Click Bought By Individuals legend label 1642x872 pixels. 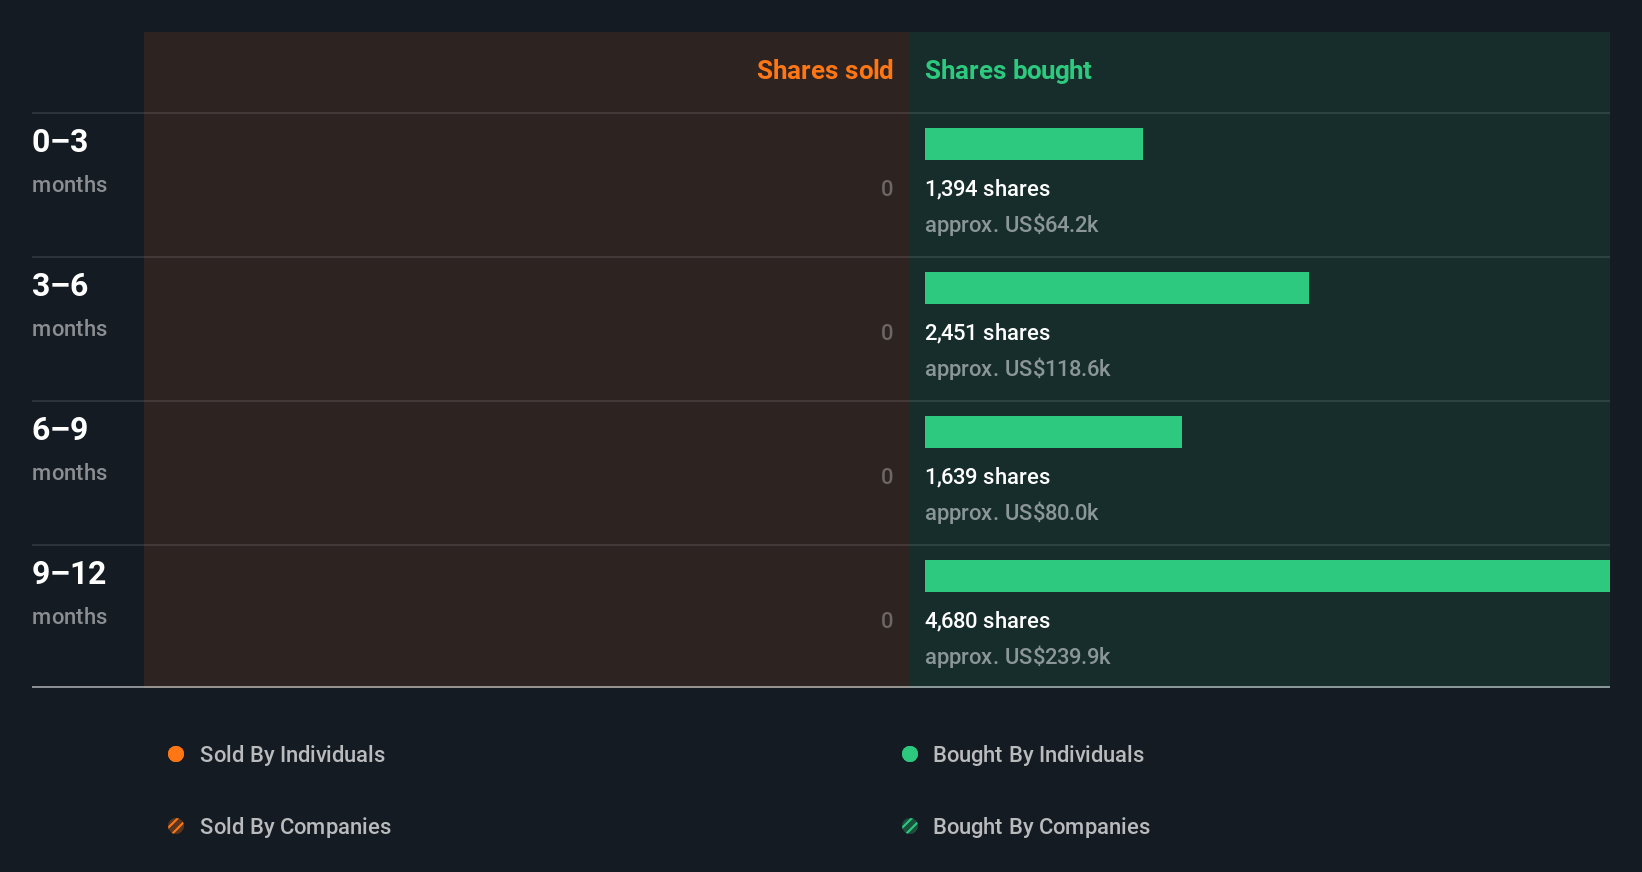coord(1038,754)
